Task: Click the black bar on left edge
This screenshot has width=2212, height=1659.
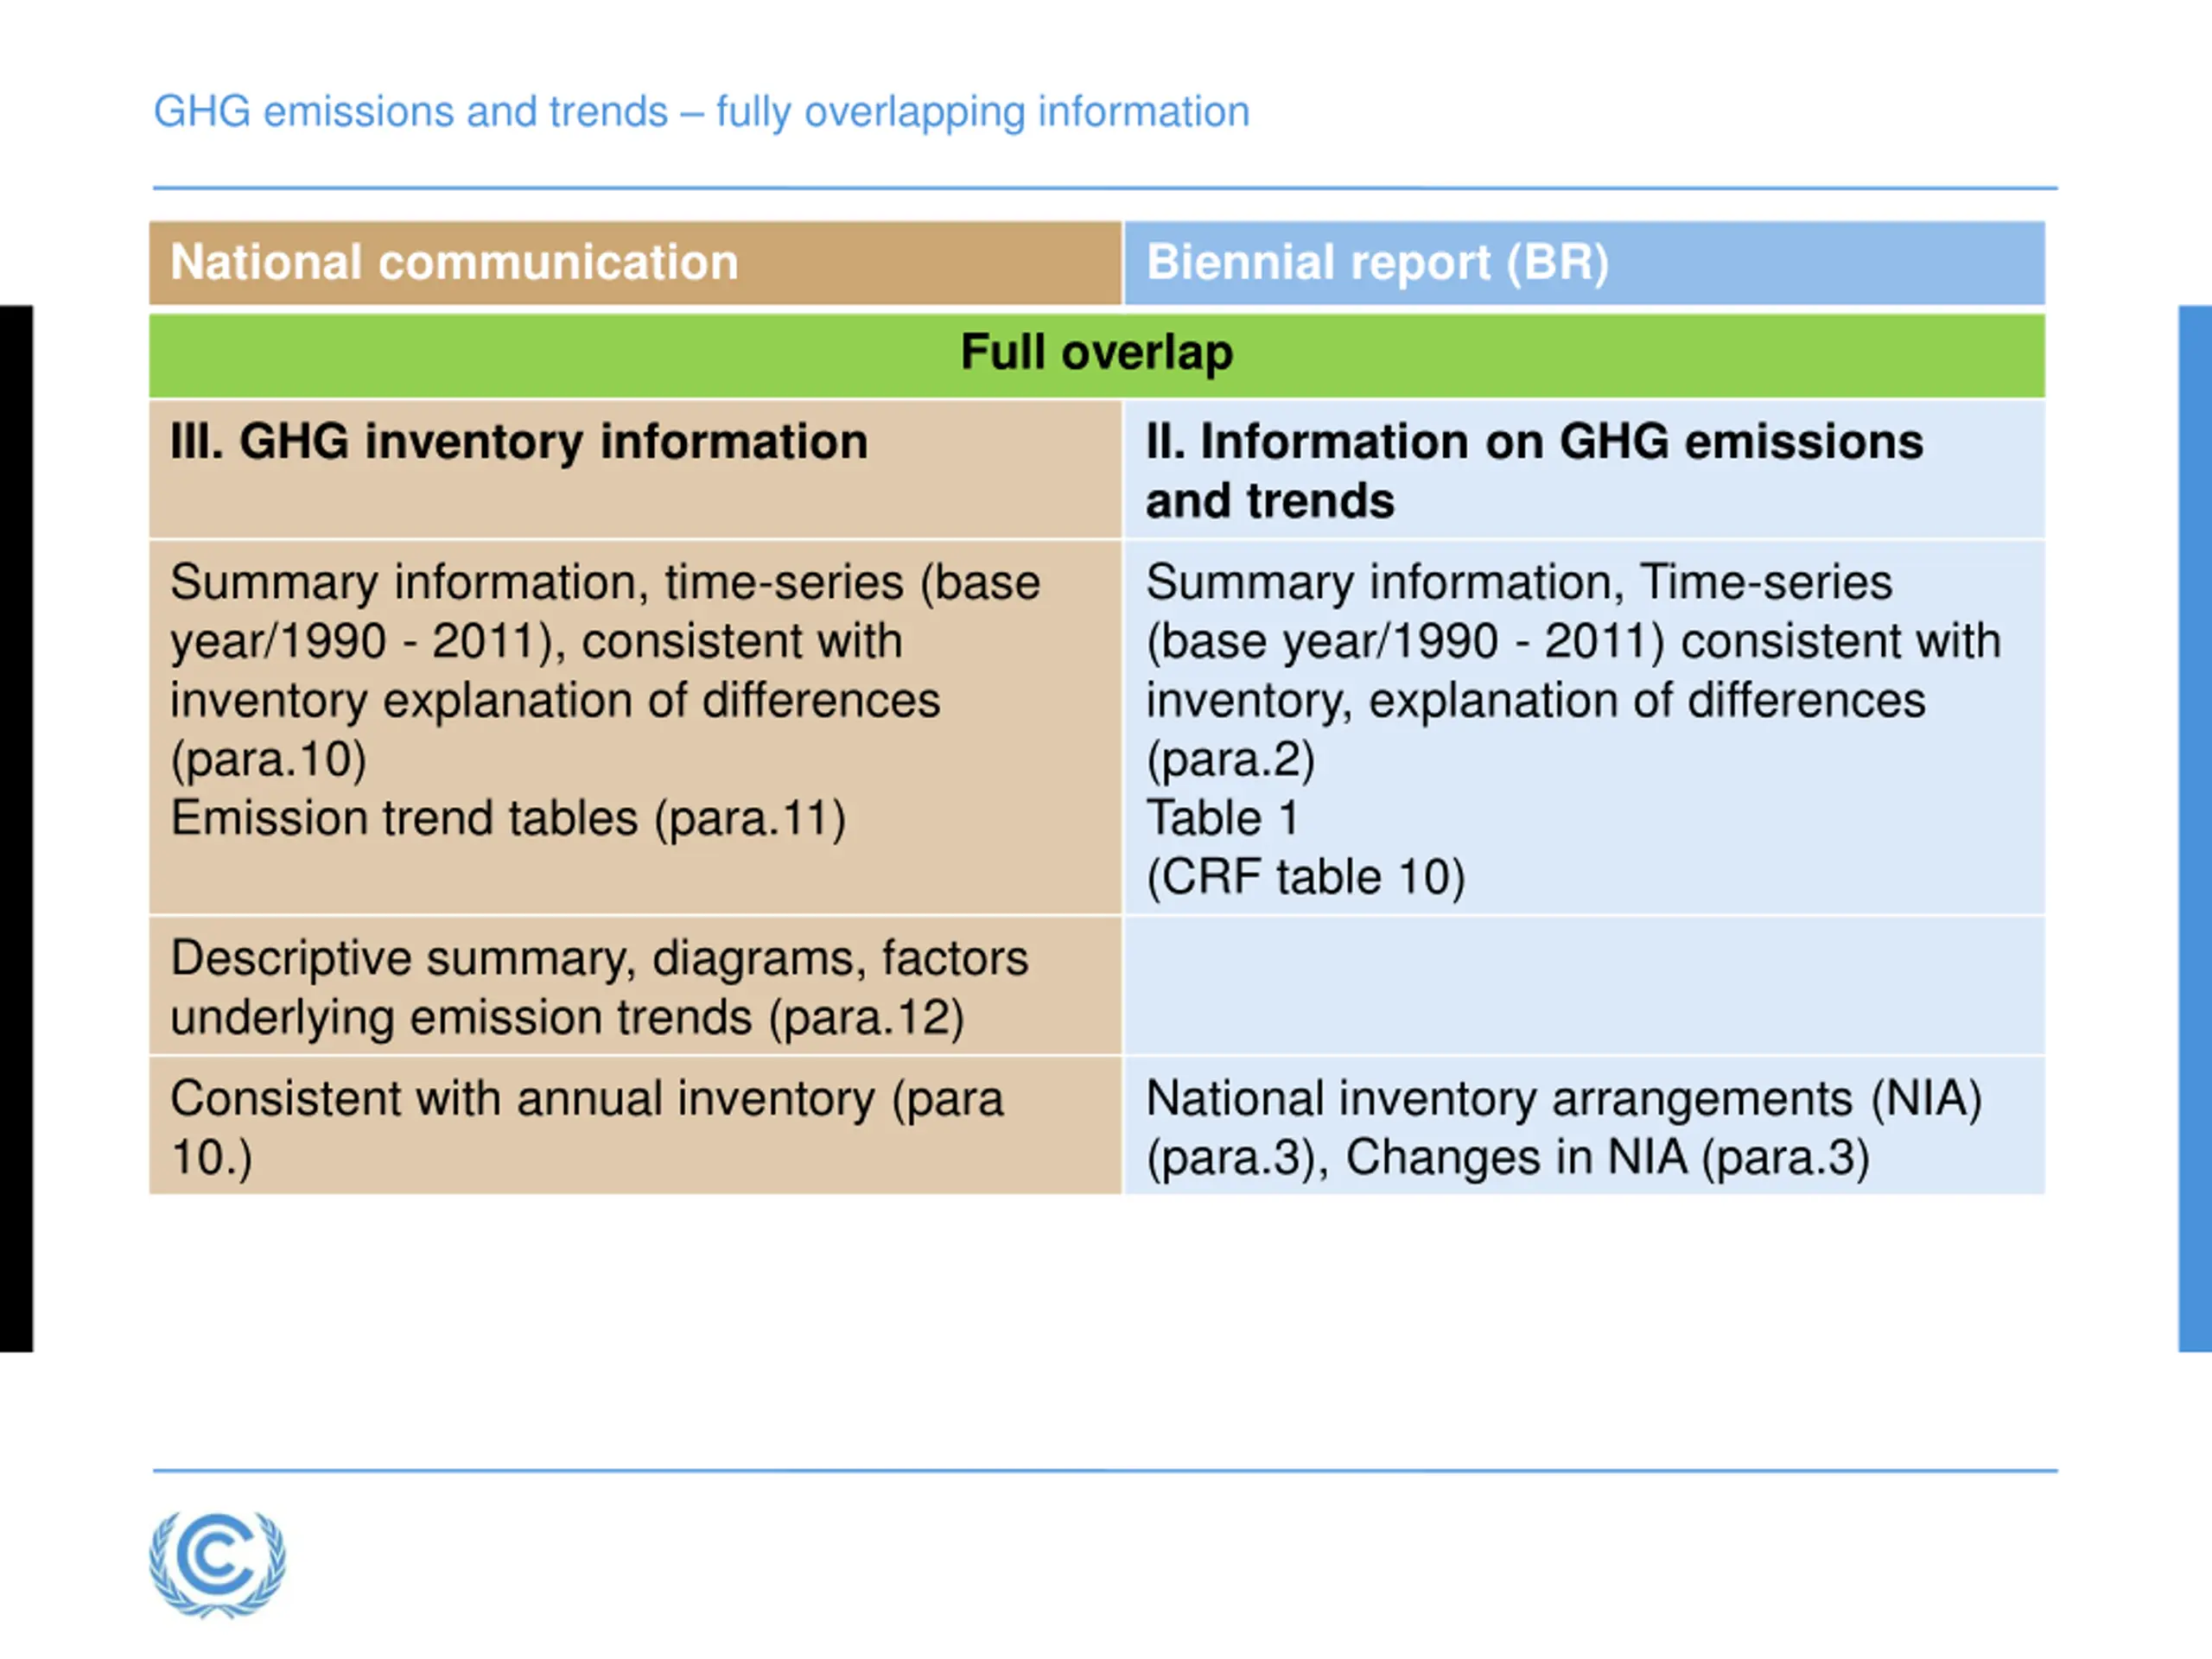Action: coord(16,829)
